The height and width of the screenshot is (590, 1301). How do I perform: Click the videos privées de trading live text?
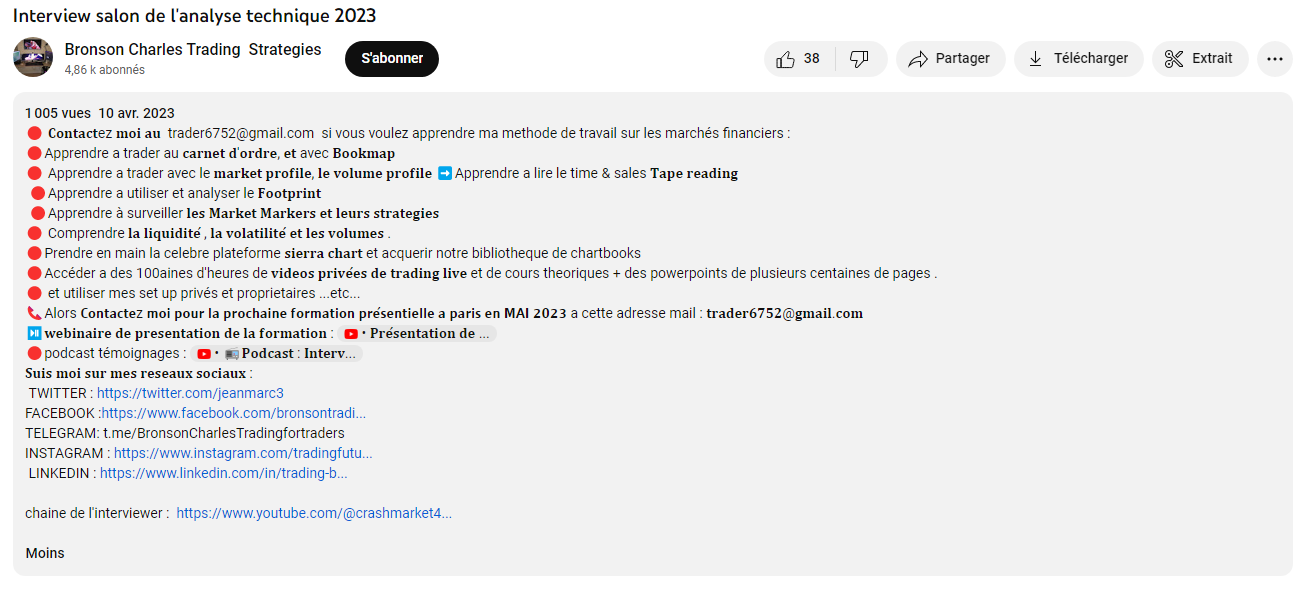[x=369, y=273]
